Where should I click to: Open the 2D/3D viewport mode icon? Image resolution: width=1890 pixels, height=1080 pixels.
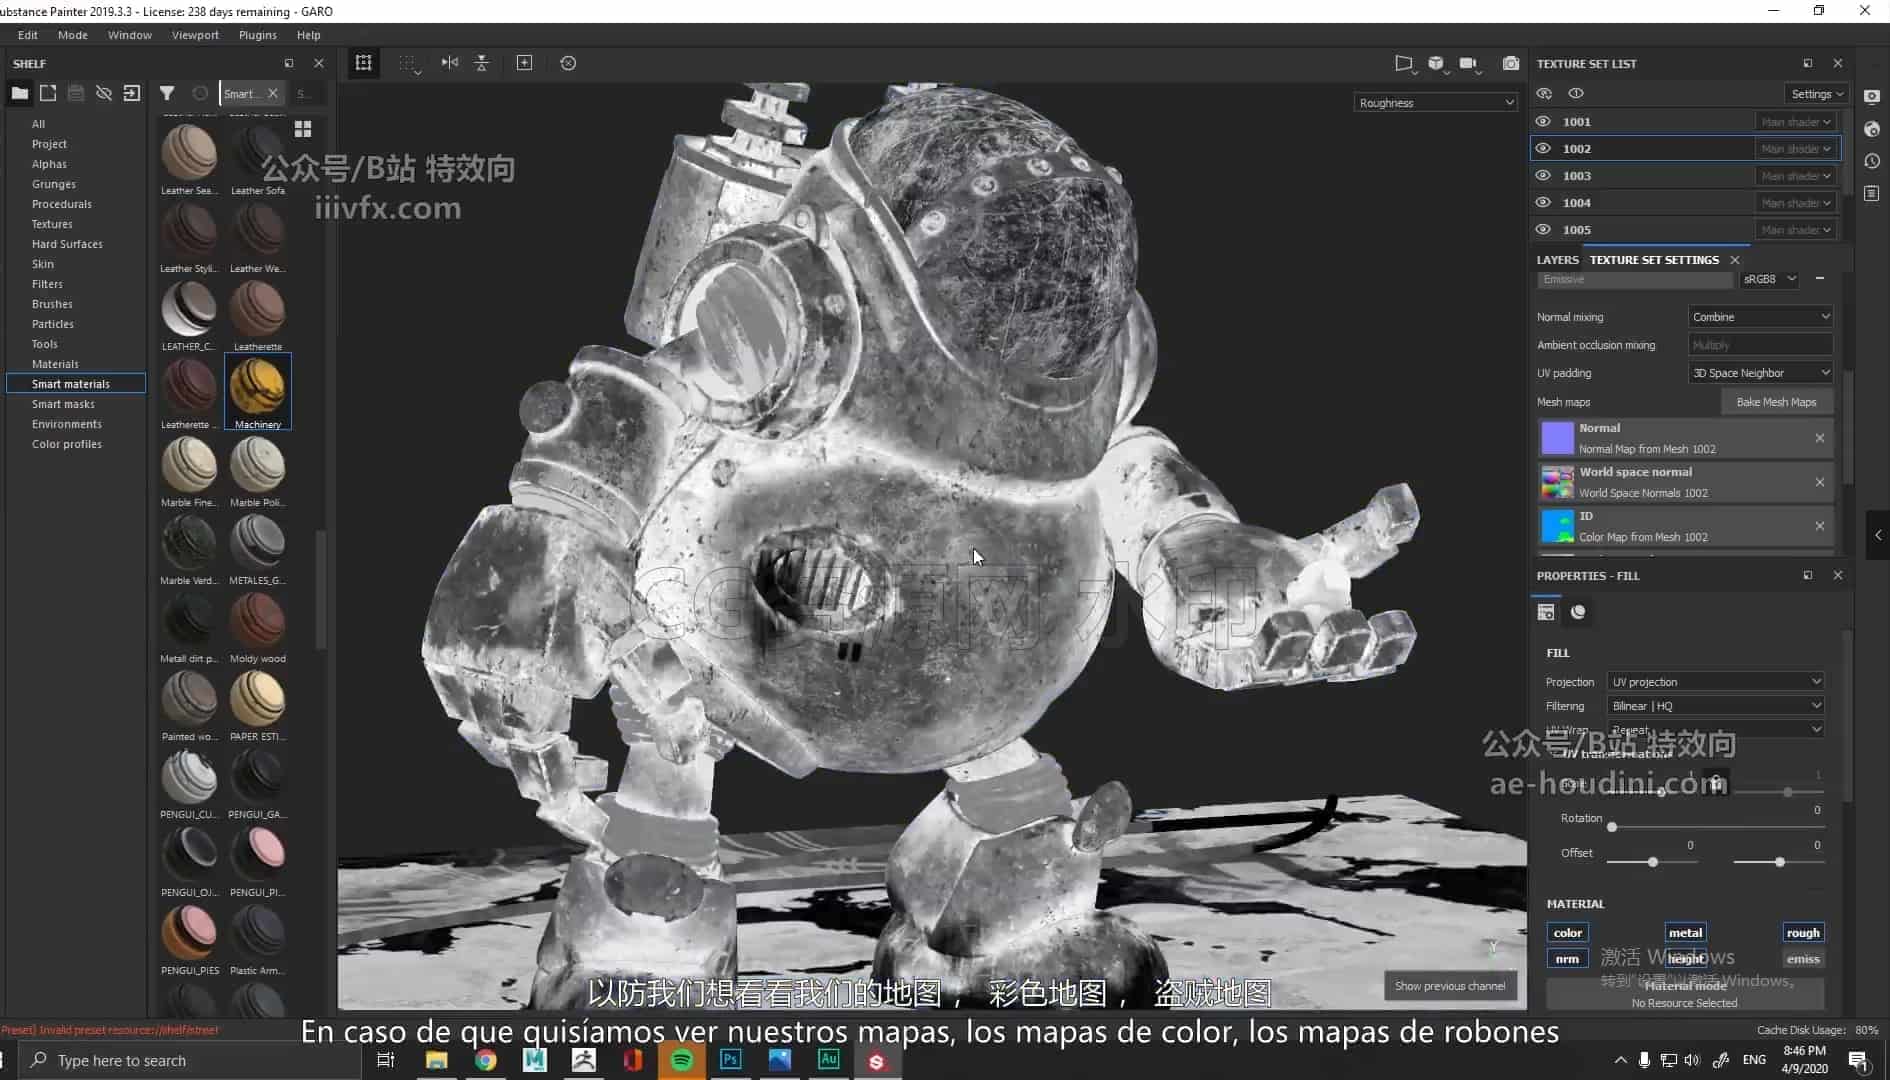1404,63
